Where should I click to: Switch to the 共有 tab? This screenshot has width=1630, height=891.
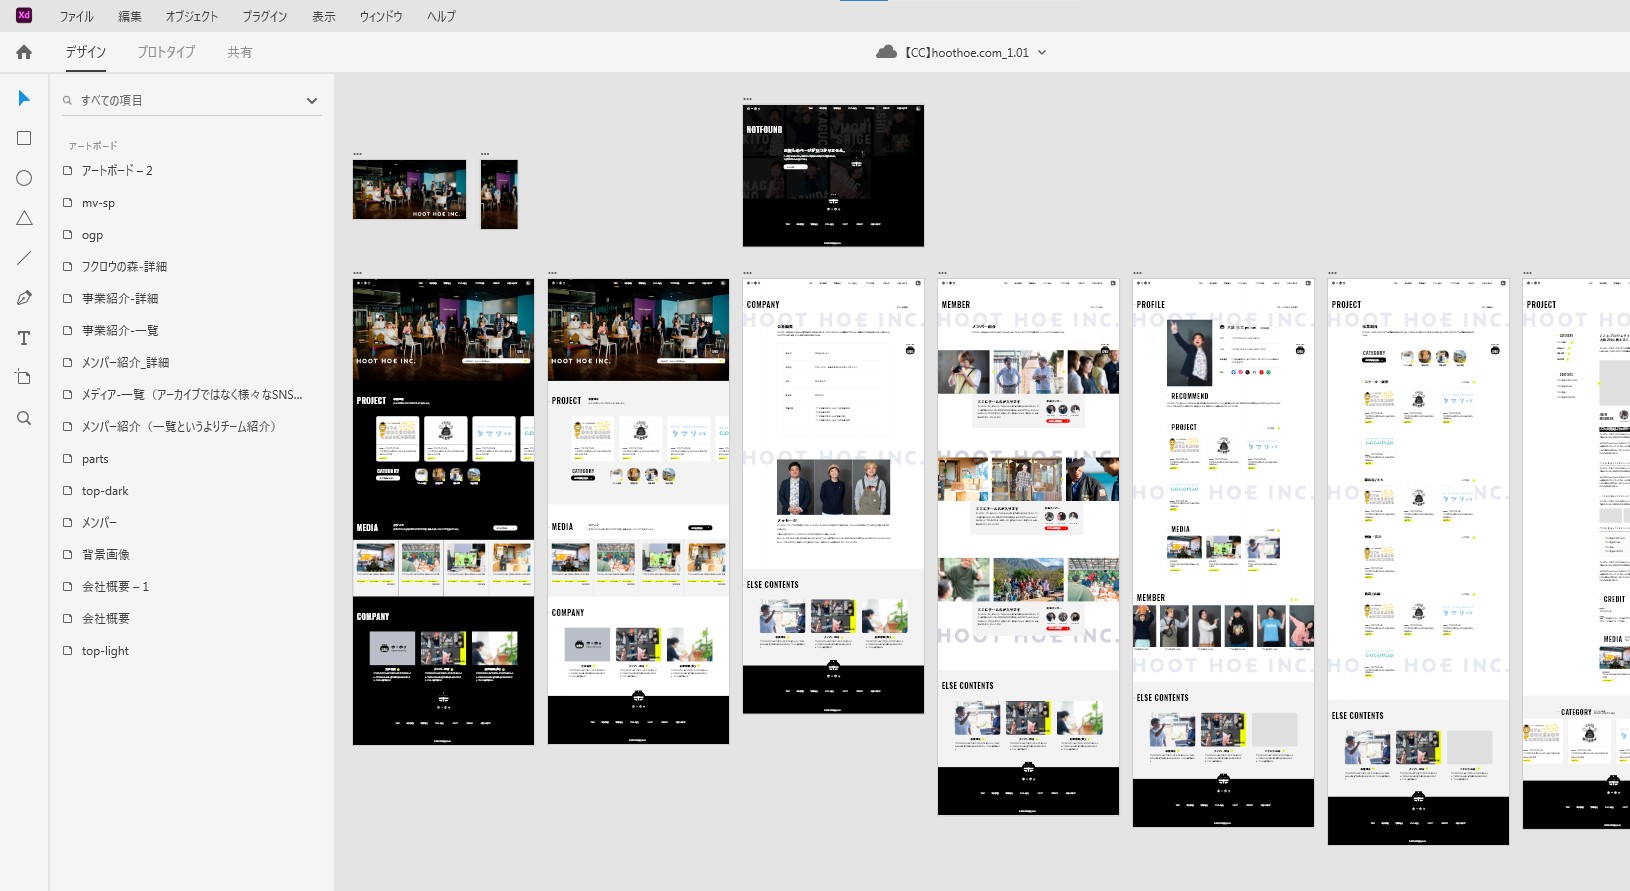pos(239,52)
